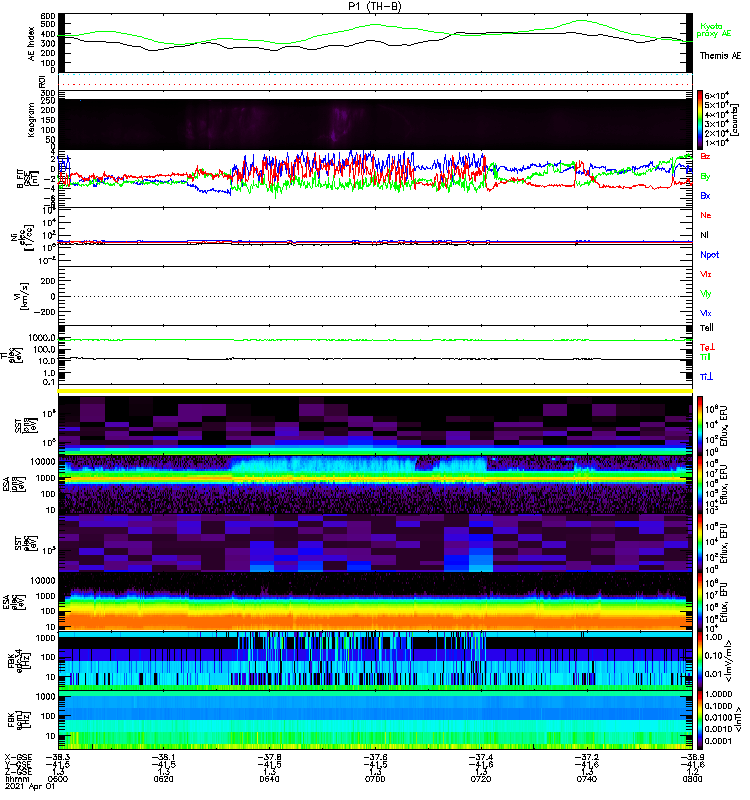The image size is (750, 800).
Task: Click the SST electron spectrogram panel
Action: (x=375, y=543)
